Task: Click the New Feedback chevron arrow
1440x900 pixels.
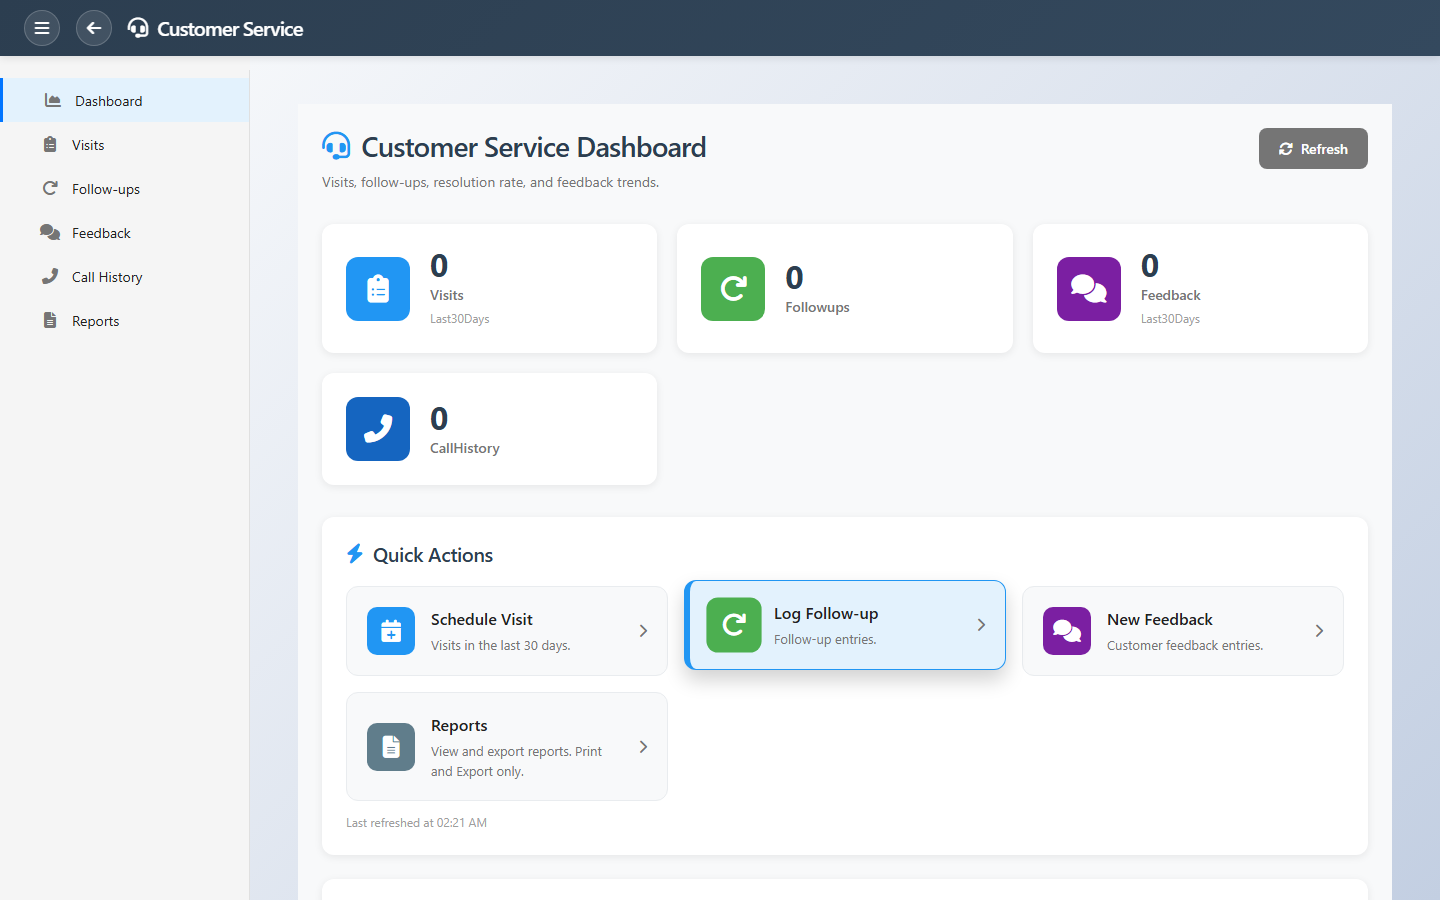Action: pos(1319,631)
